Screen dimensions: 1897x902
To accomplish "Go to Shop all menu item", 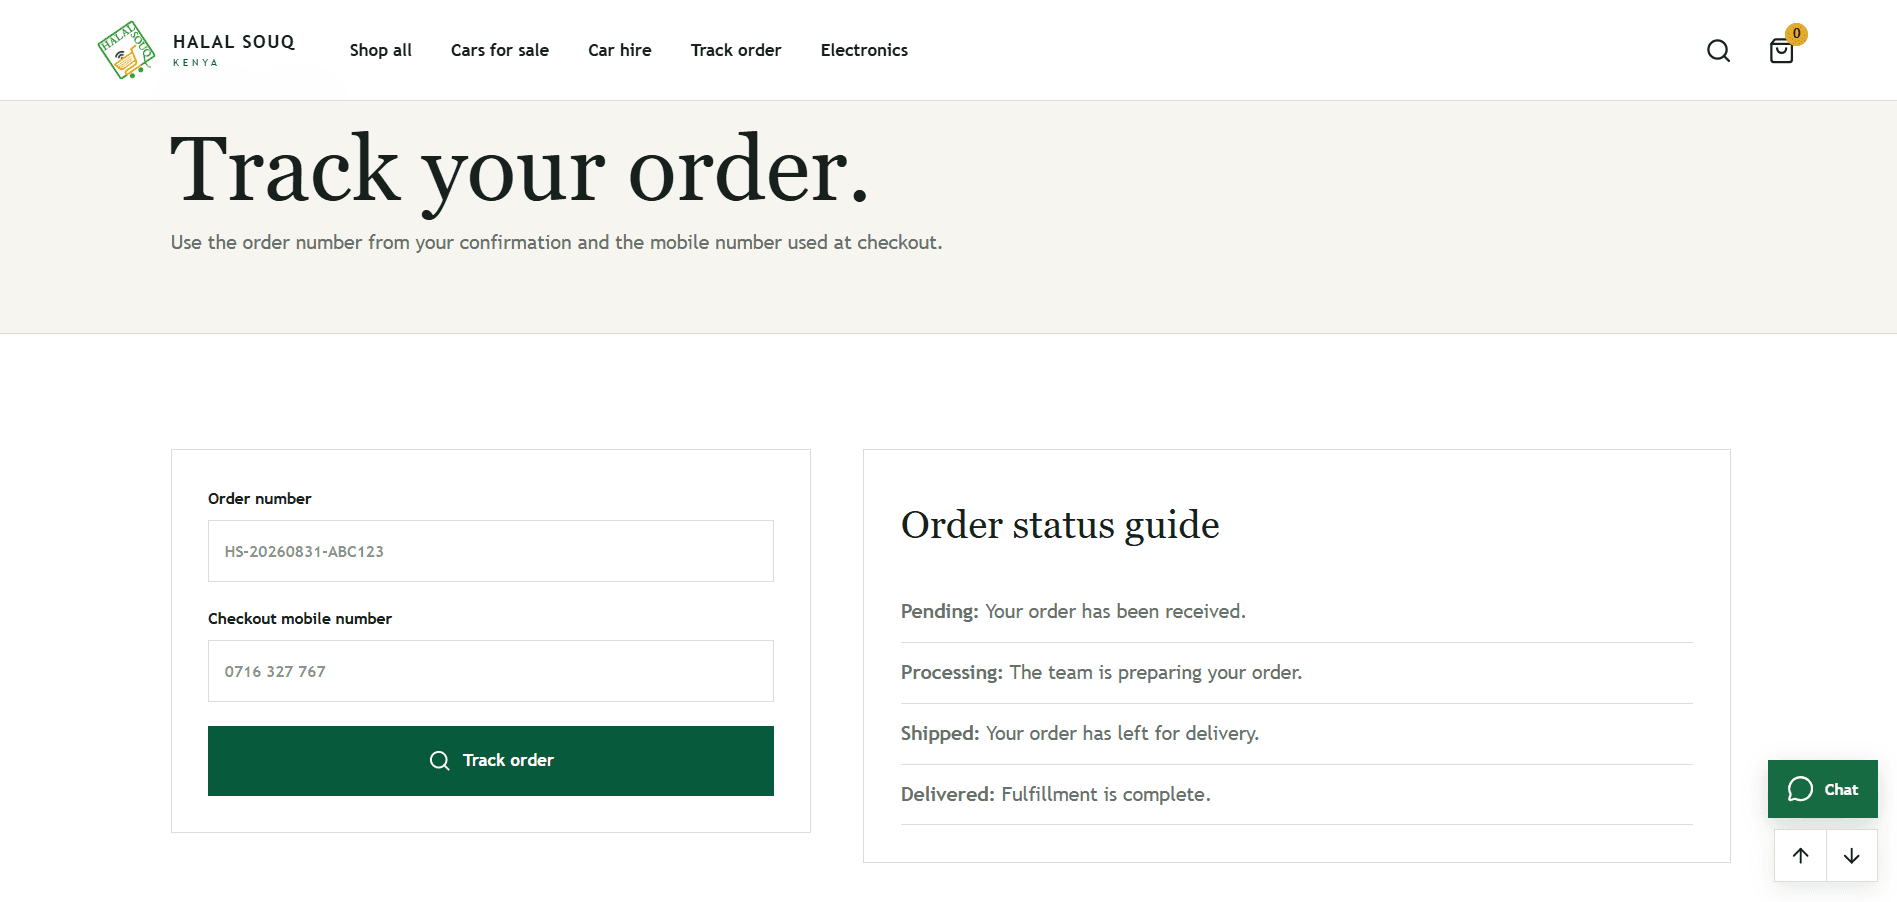I will [380, 50].
